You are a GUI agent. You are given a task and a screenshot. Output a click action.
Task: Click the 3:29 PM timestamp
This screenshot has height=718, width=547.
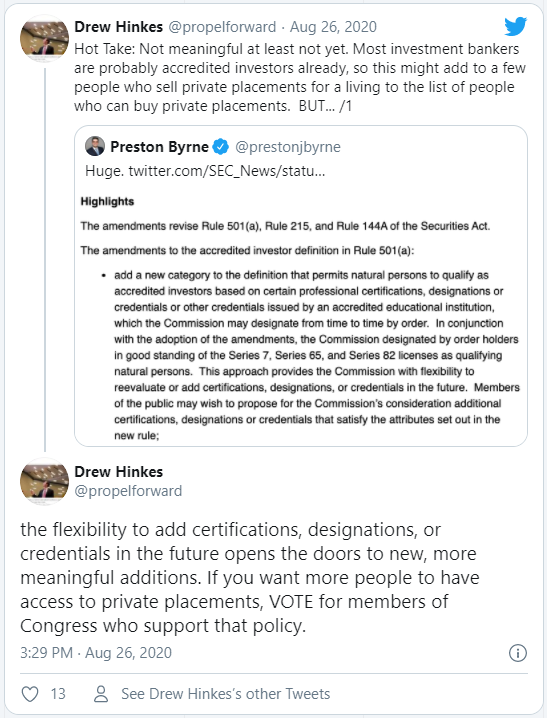[46, 653]
